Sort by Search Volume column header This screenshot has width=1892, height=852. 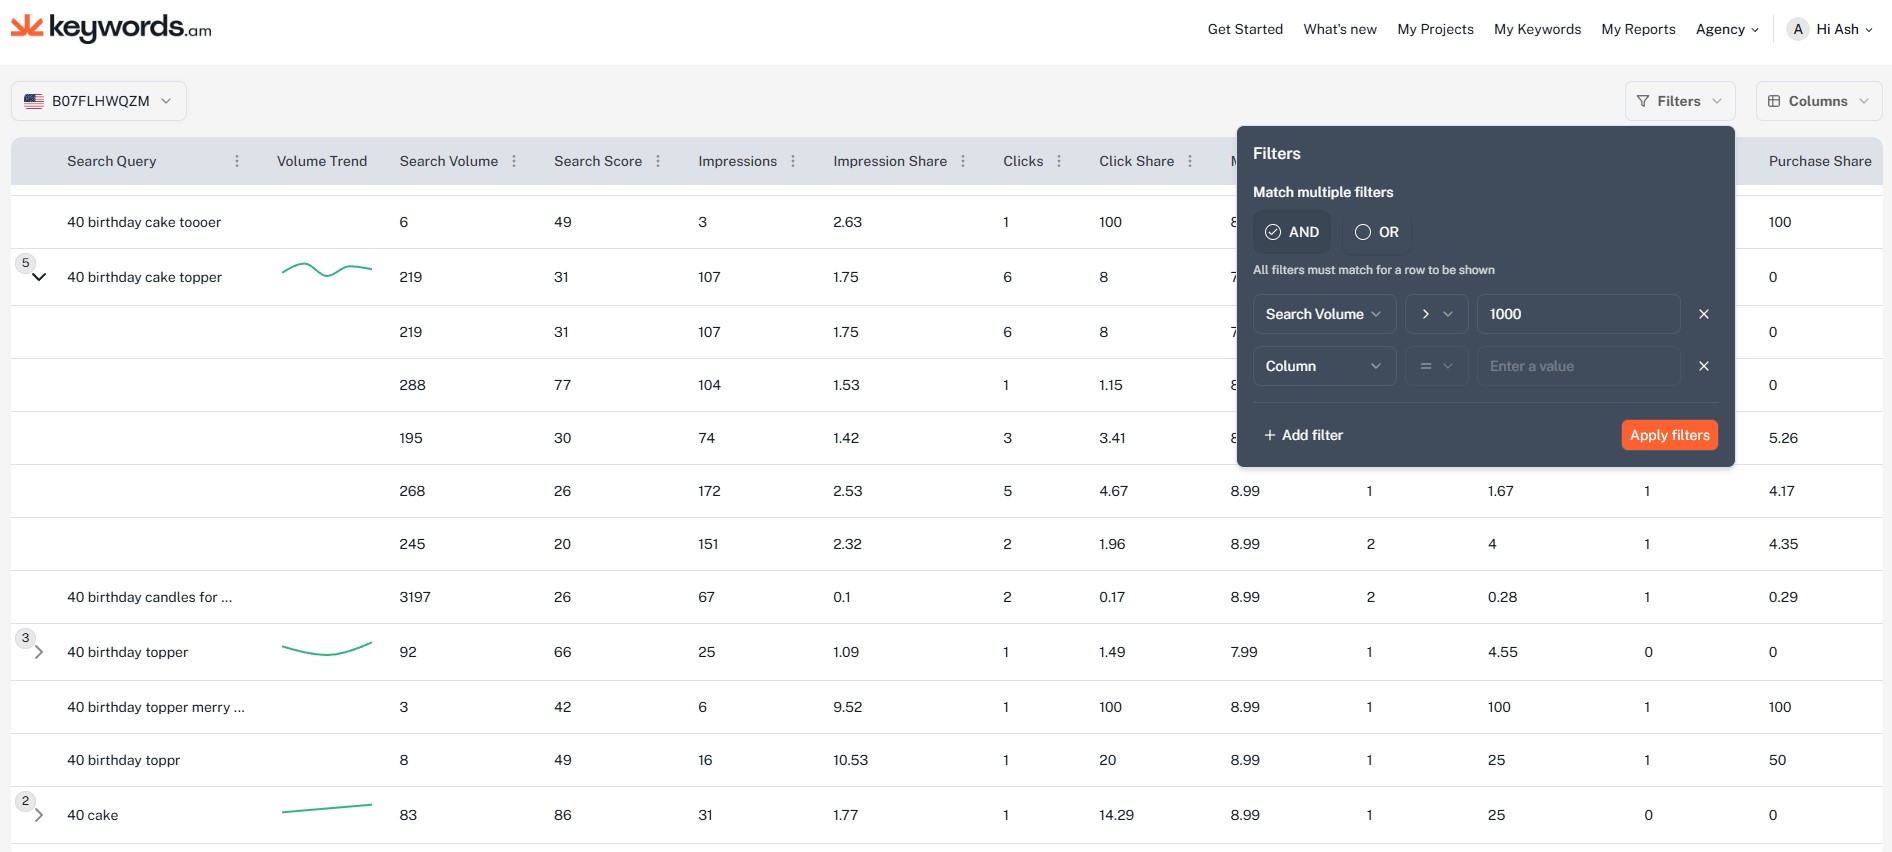point(449,161)
